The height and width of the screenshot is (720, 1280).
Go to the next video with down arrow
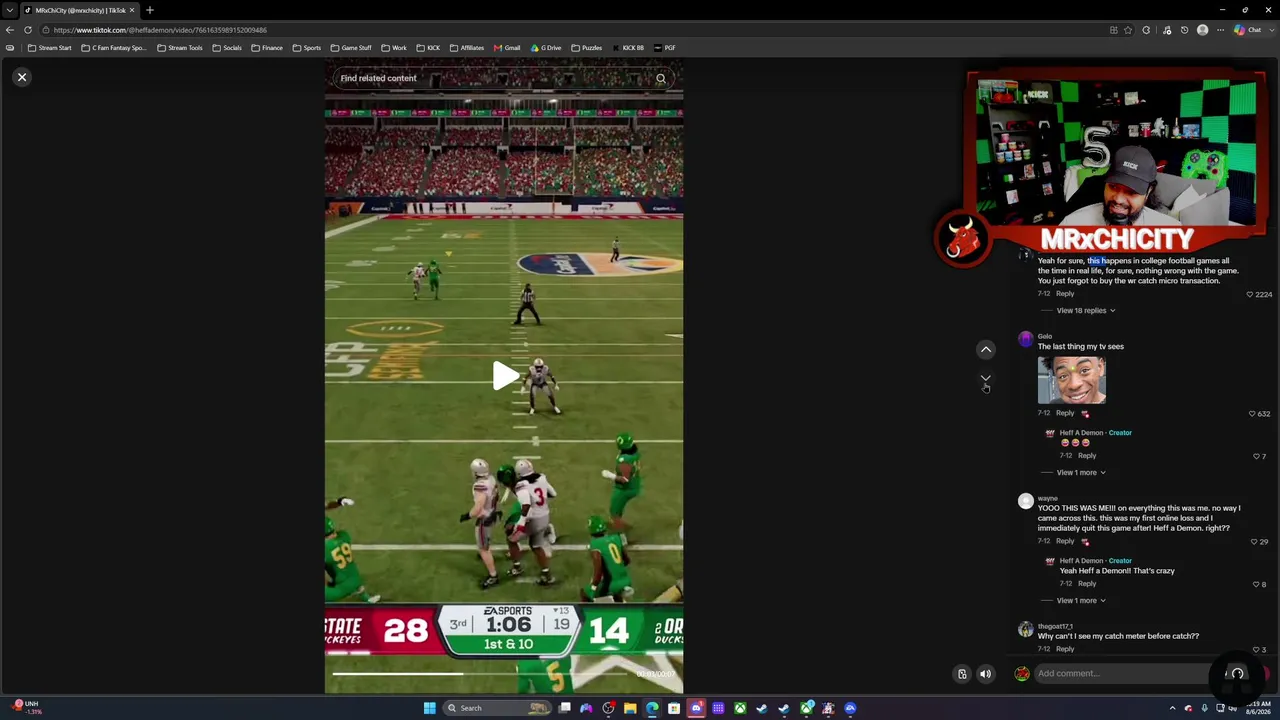(x=985, y=380)
